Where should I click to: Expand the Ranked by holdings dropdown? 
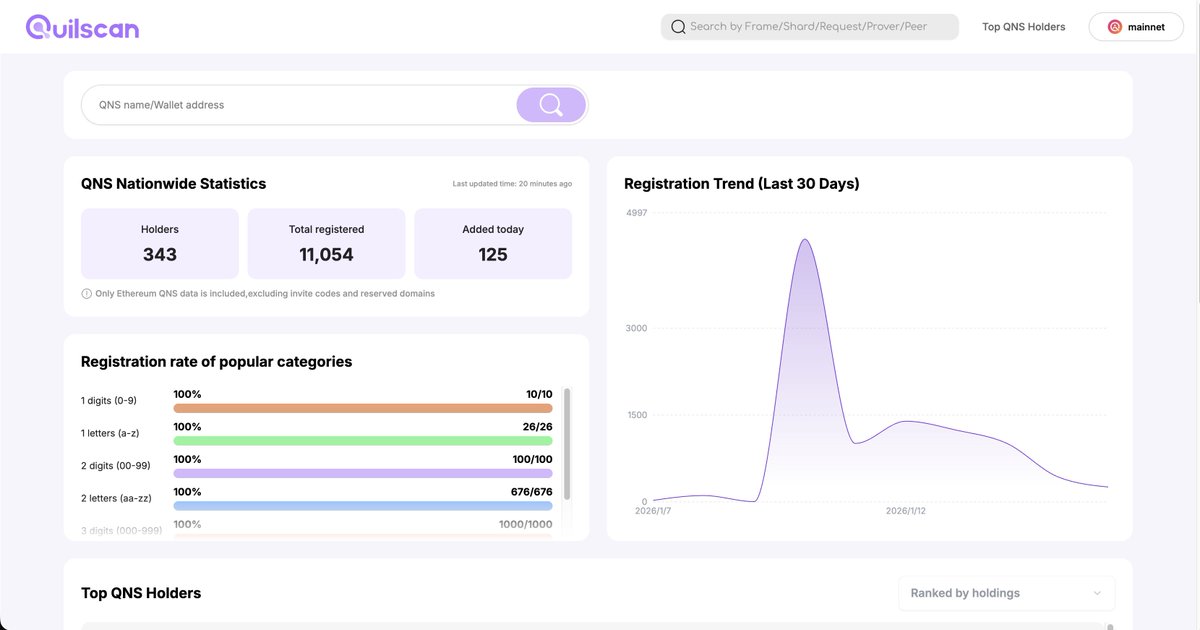(1006, 593)
